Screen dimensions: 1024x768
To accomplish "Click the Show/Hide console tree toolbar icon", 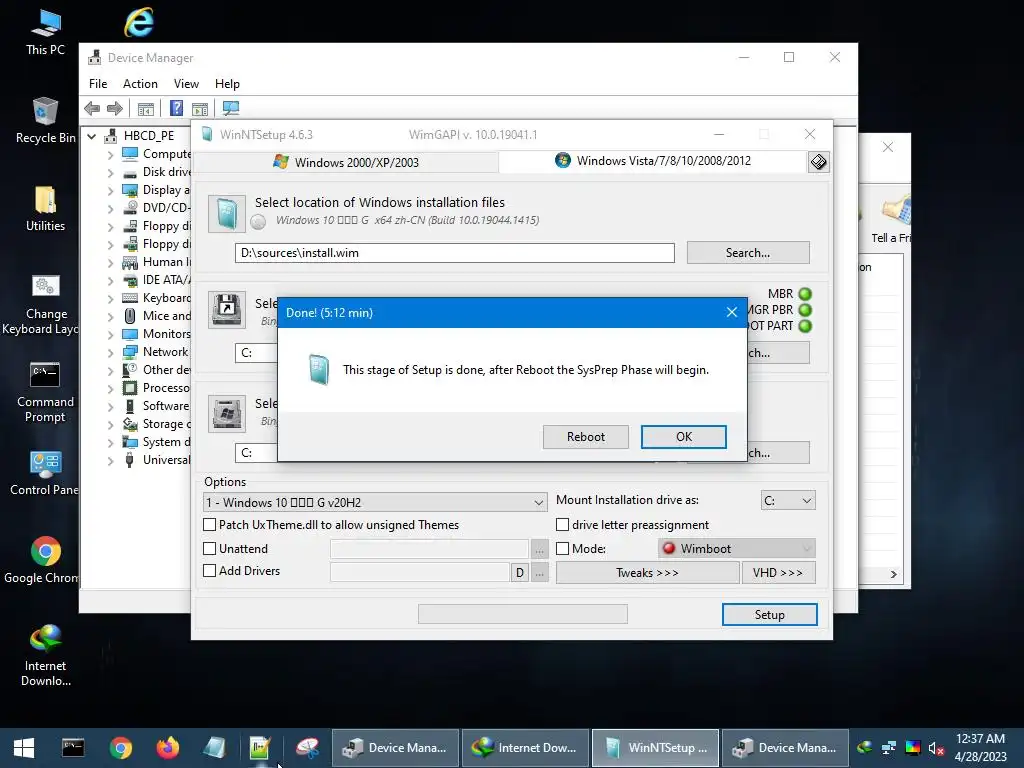I will 146,108.
